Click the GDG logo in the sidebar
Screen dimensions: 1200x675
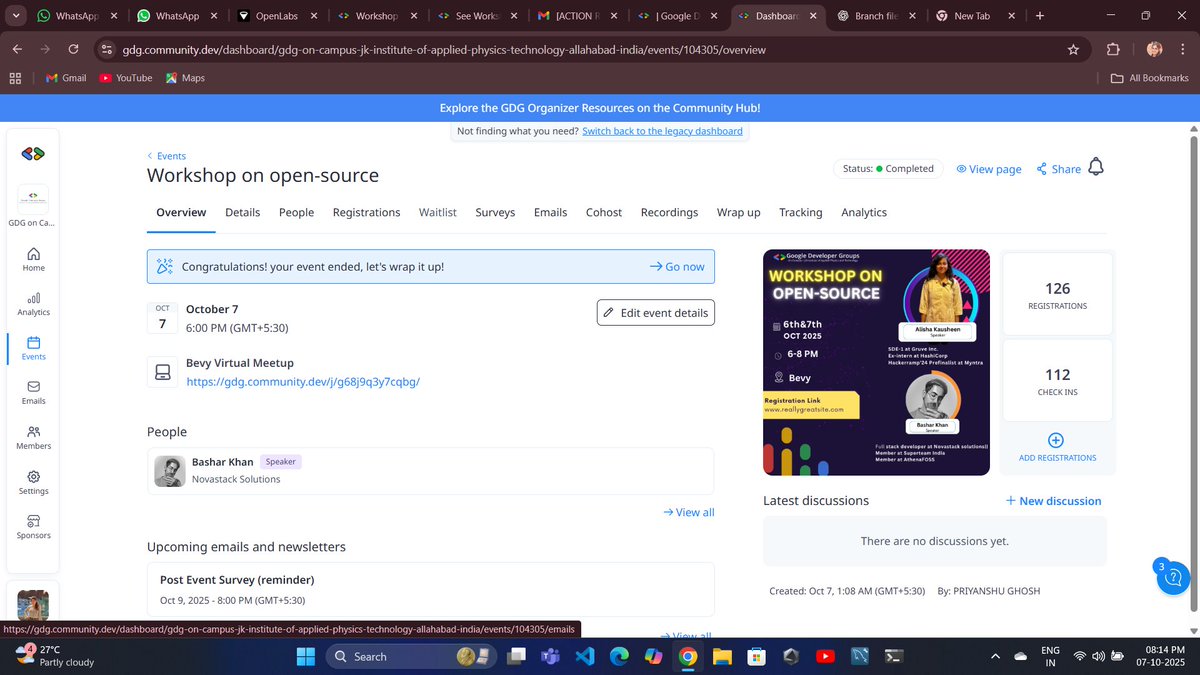(x=33, y=153)
